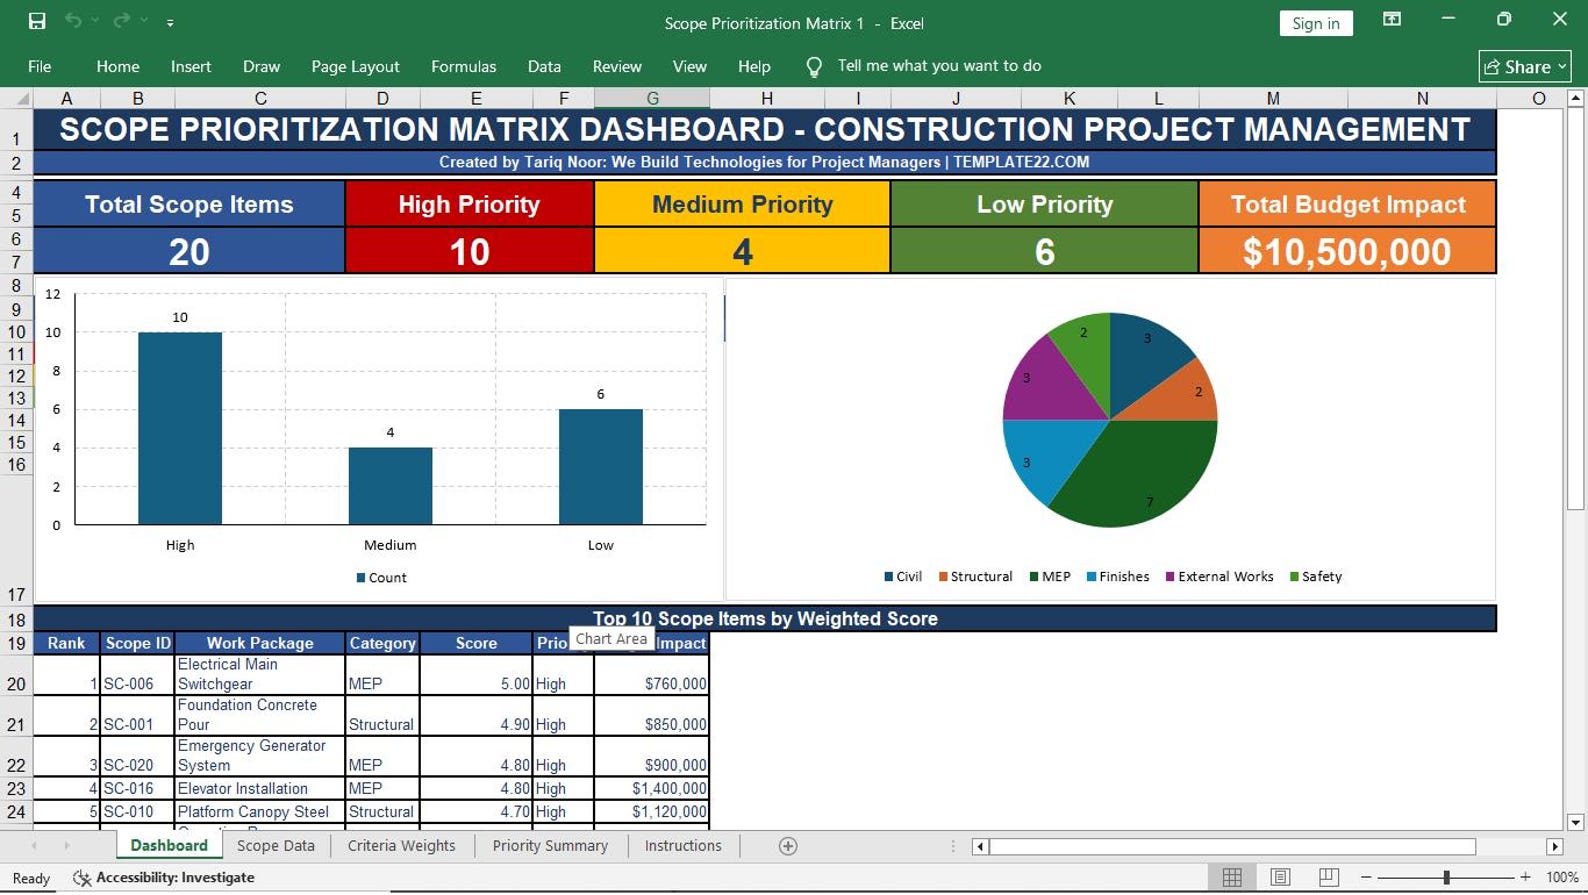Click the next sheet navigation arrow
Image resolution: width=1588 pixels, height=895 pixels.
(67, 846)
